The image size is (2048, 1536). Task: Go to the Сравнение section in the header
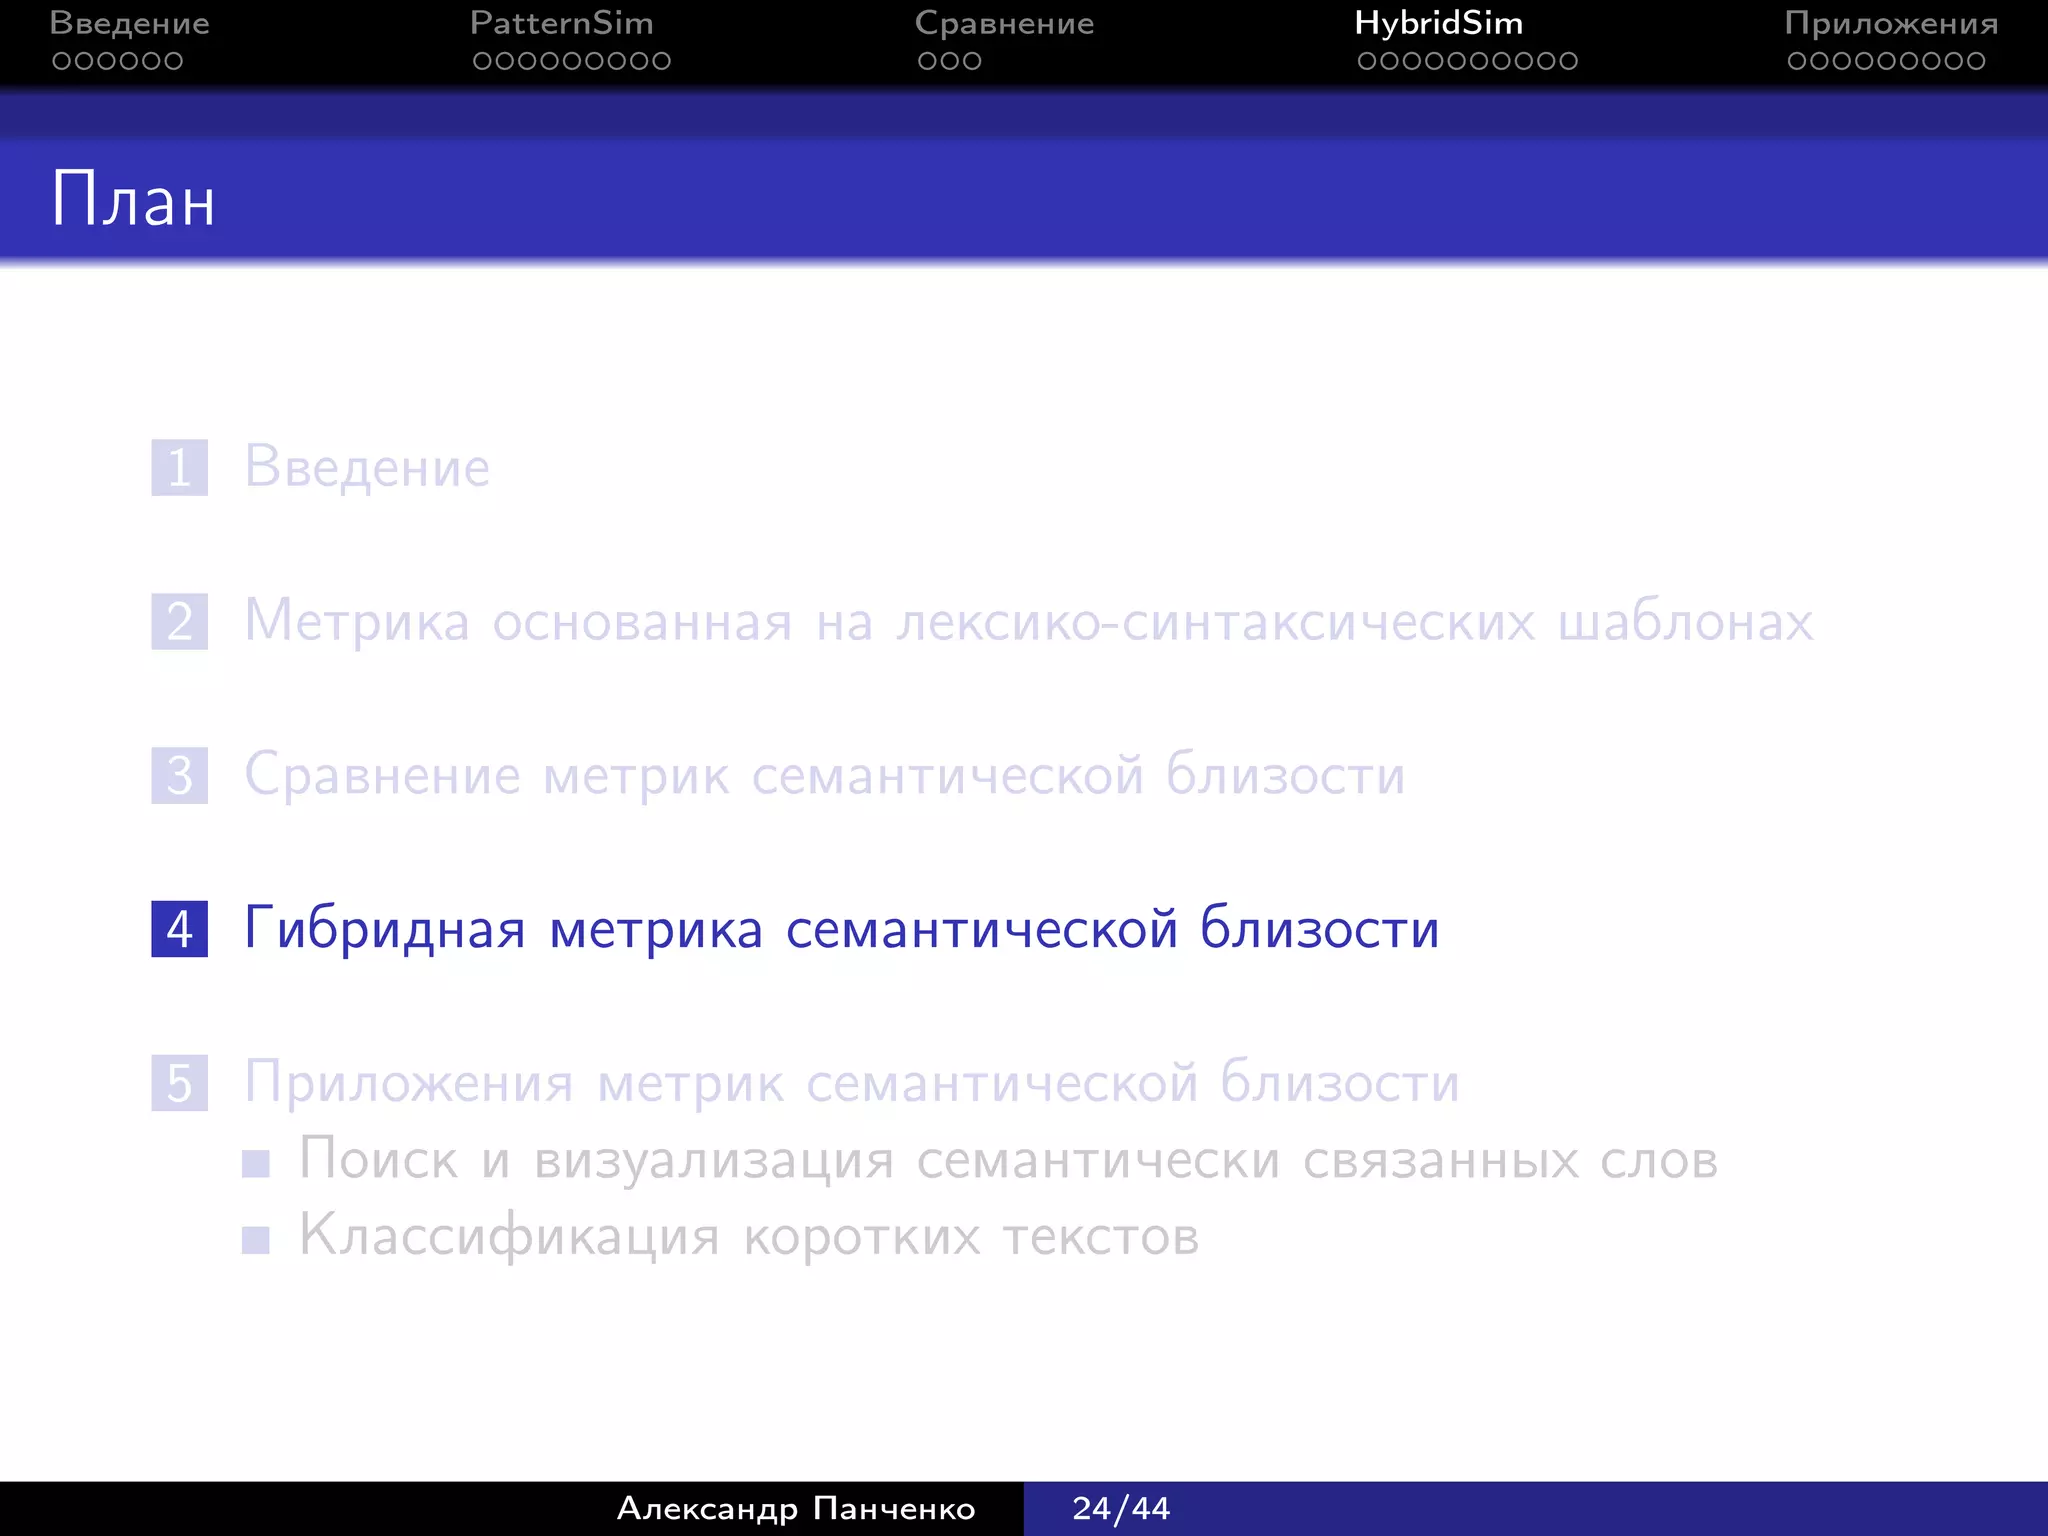point(1004,23)
